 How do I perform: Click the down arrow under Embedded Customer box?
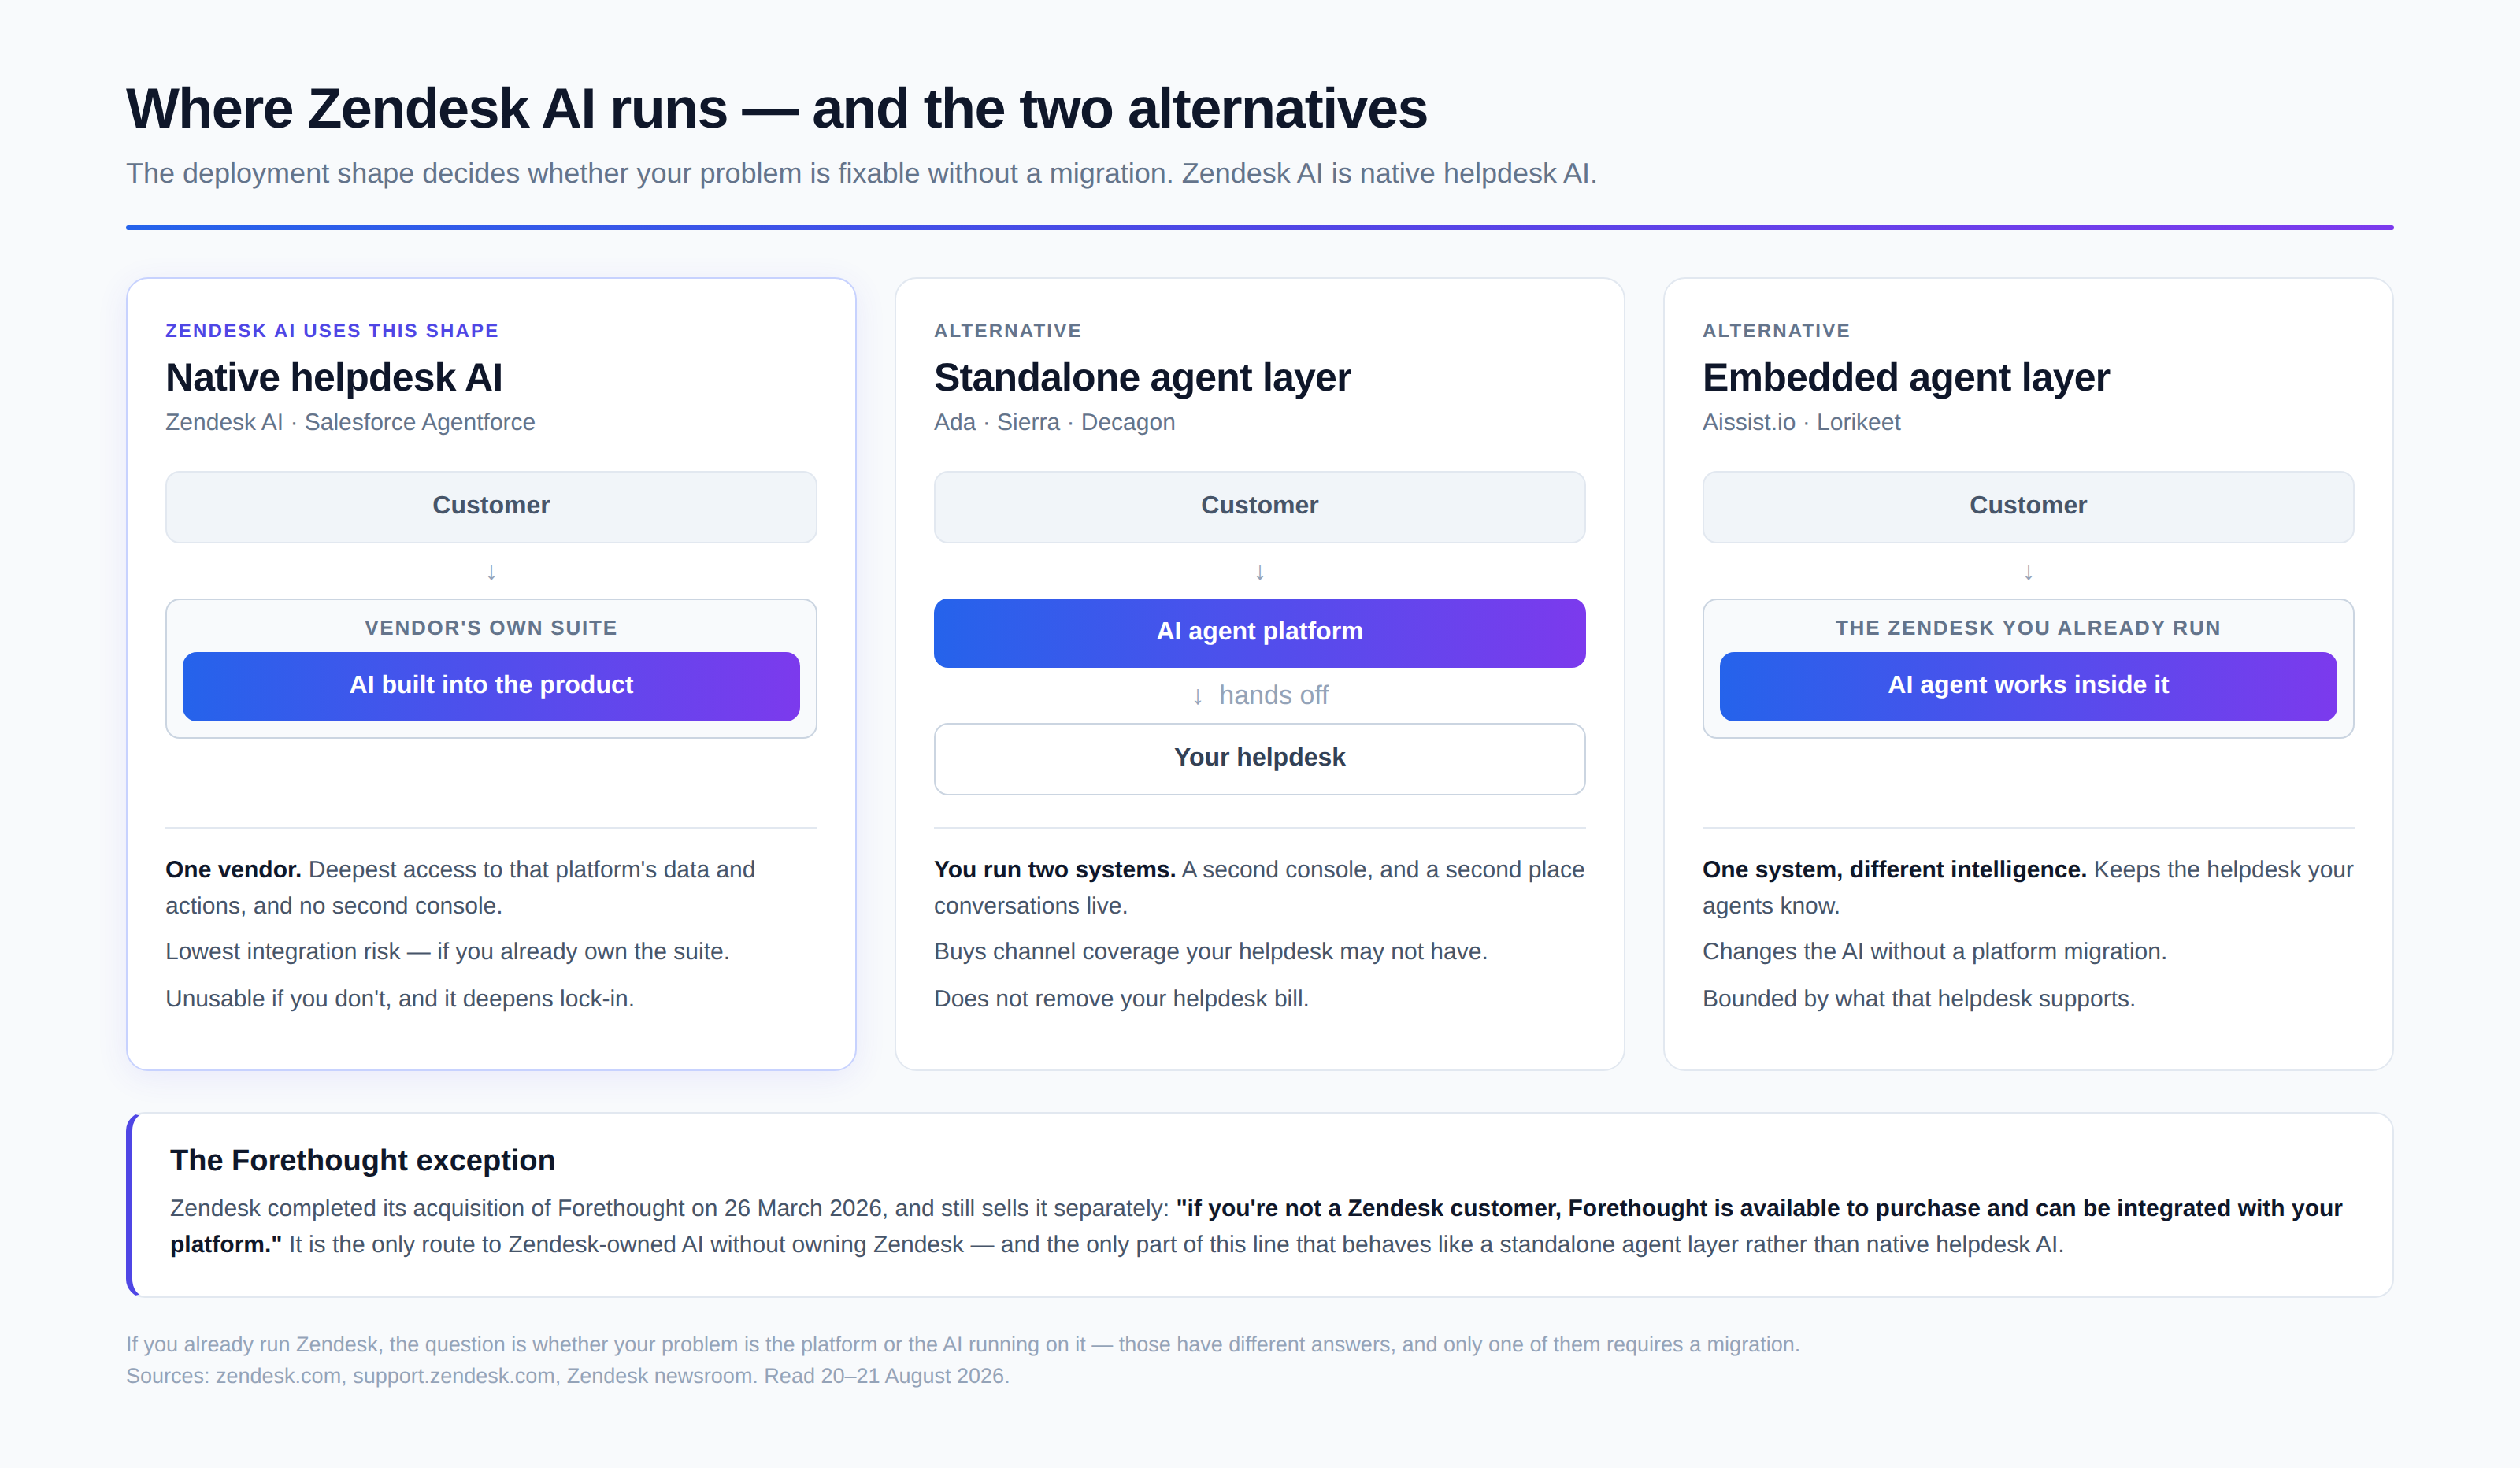2028,572
